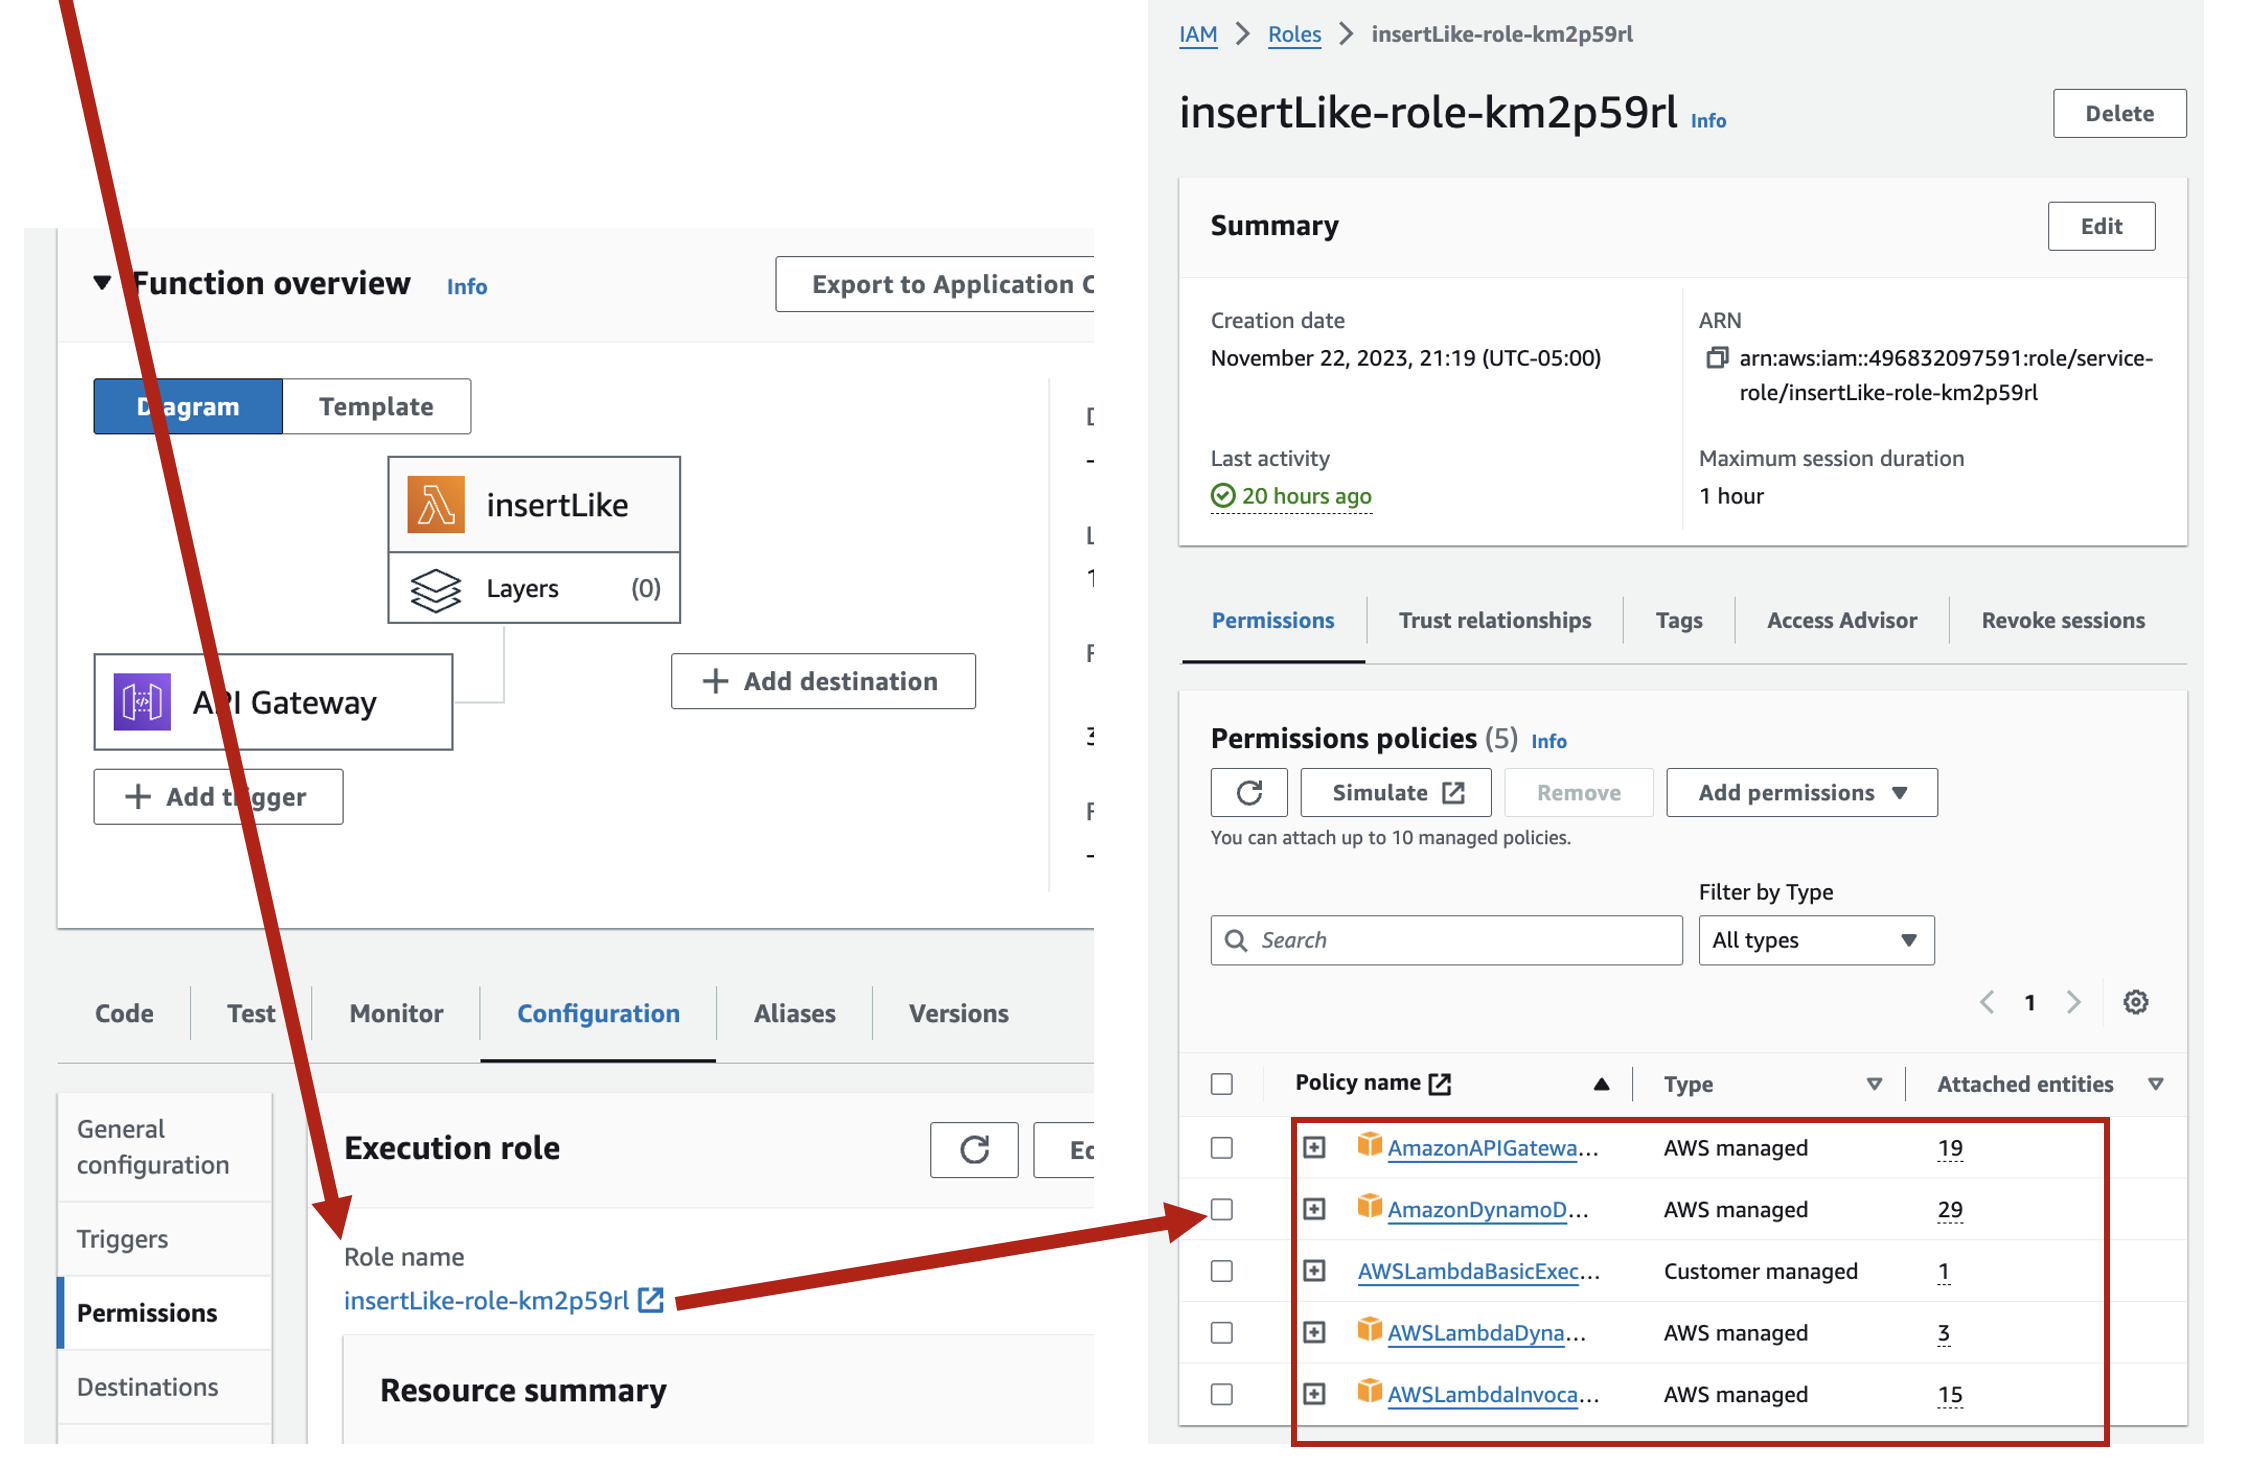Open the Trust relationships tab

point(1495,620)
